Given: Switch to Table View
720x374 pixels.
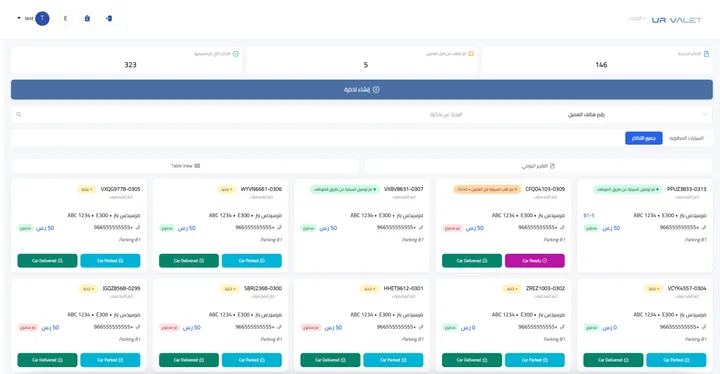Looking at the screenshot, I should click(x=186, y=166).
